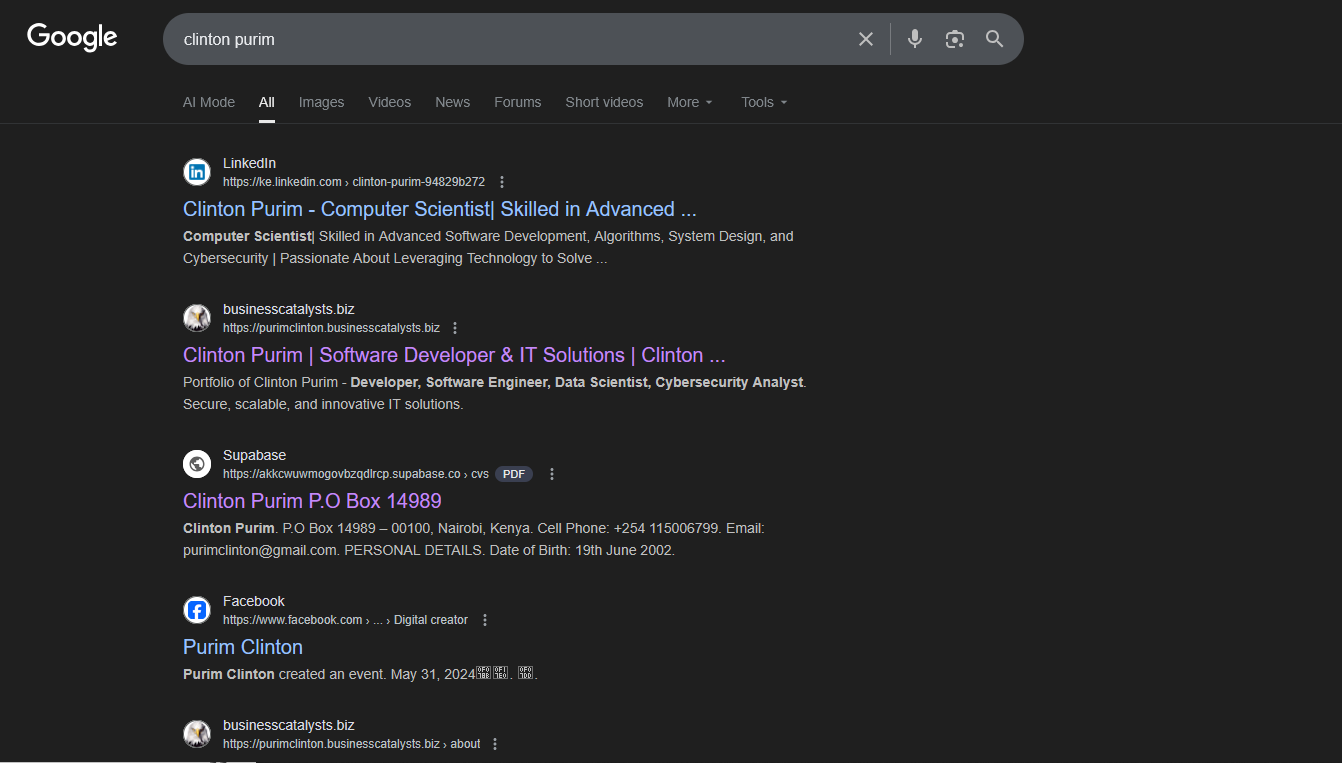Viewport: 1342px width, 763px height.
Task: Open the Clinton Purim P.O Box 14989 link
Action: (312, 501)
